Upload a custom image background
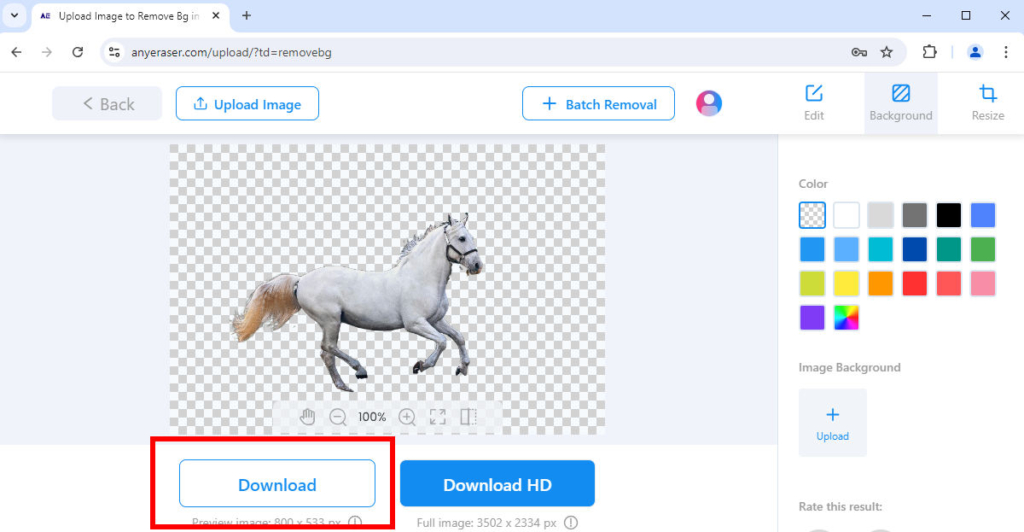 click(833, 422)
